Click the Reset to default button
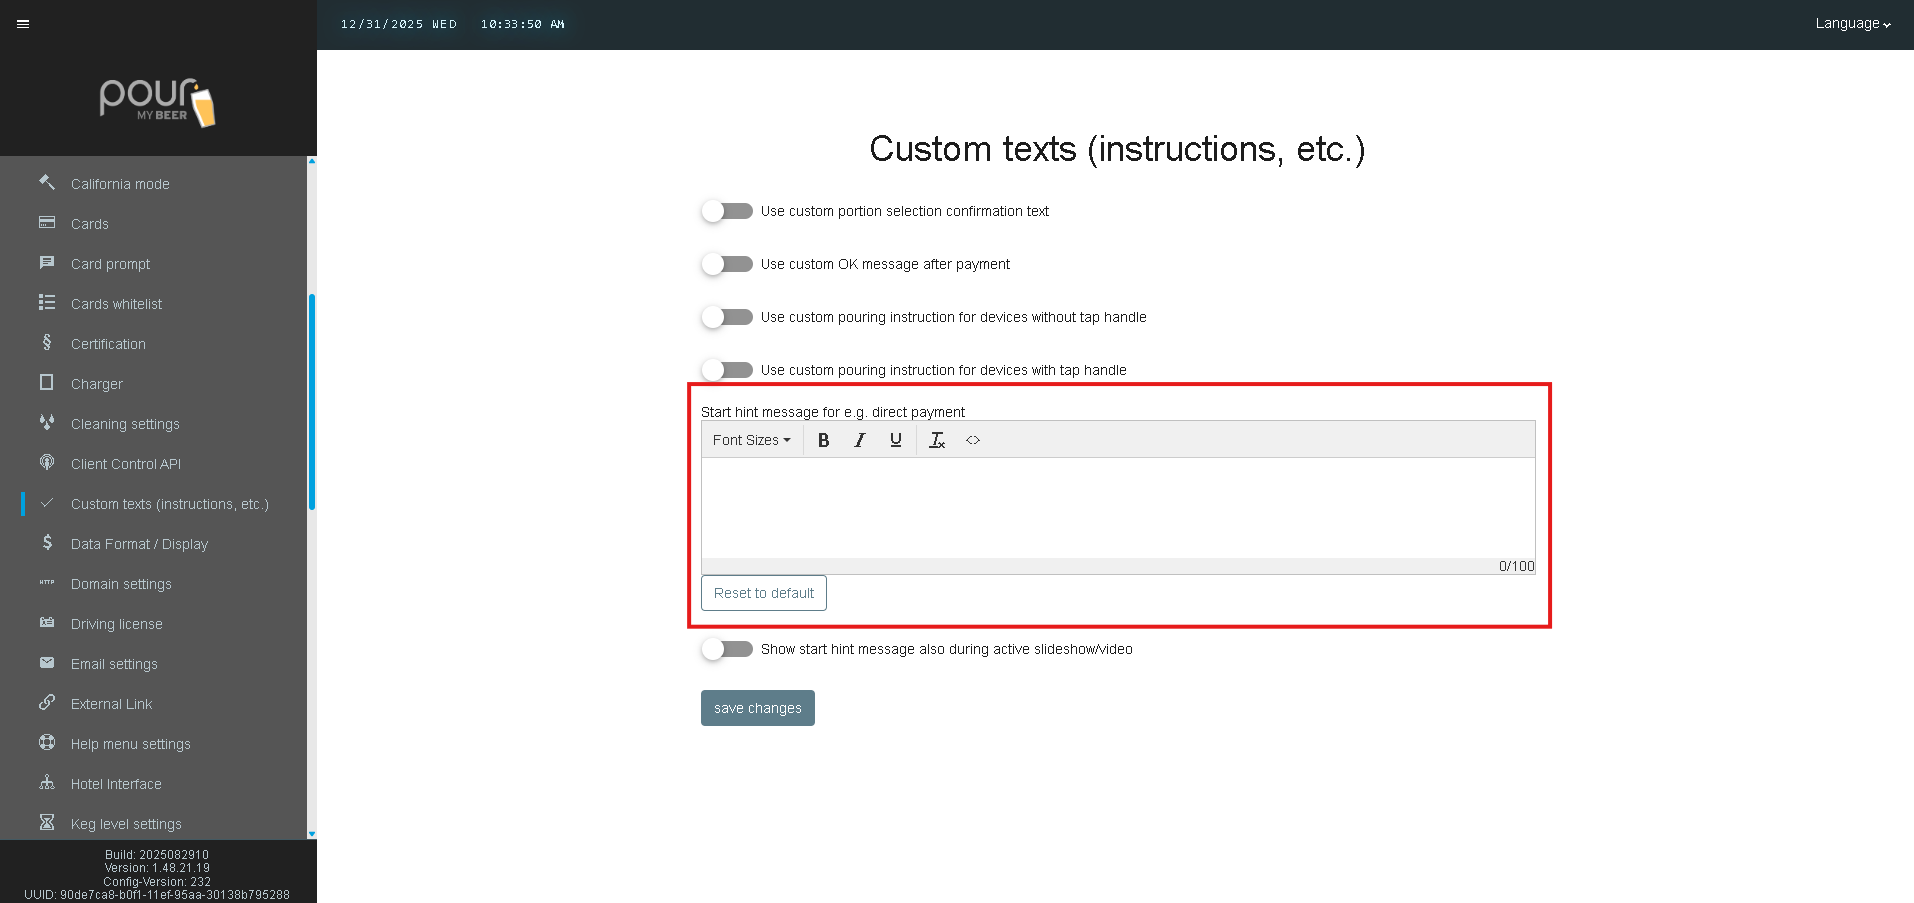The height and width of the screenshot is (903, 1914). (763, 593)
